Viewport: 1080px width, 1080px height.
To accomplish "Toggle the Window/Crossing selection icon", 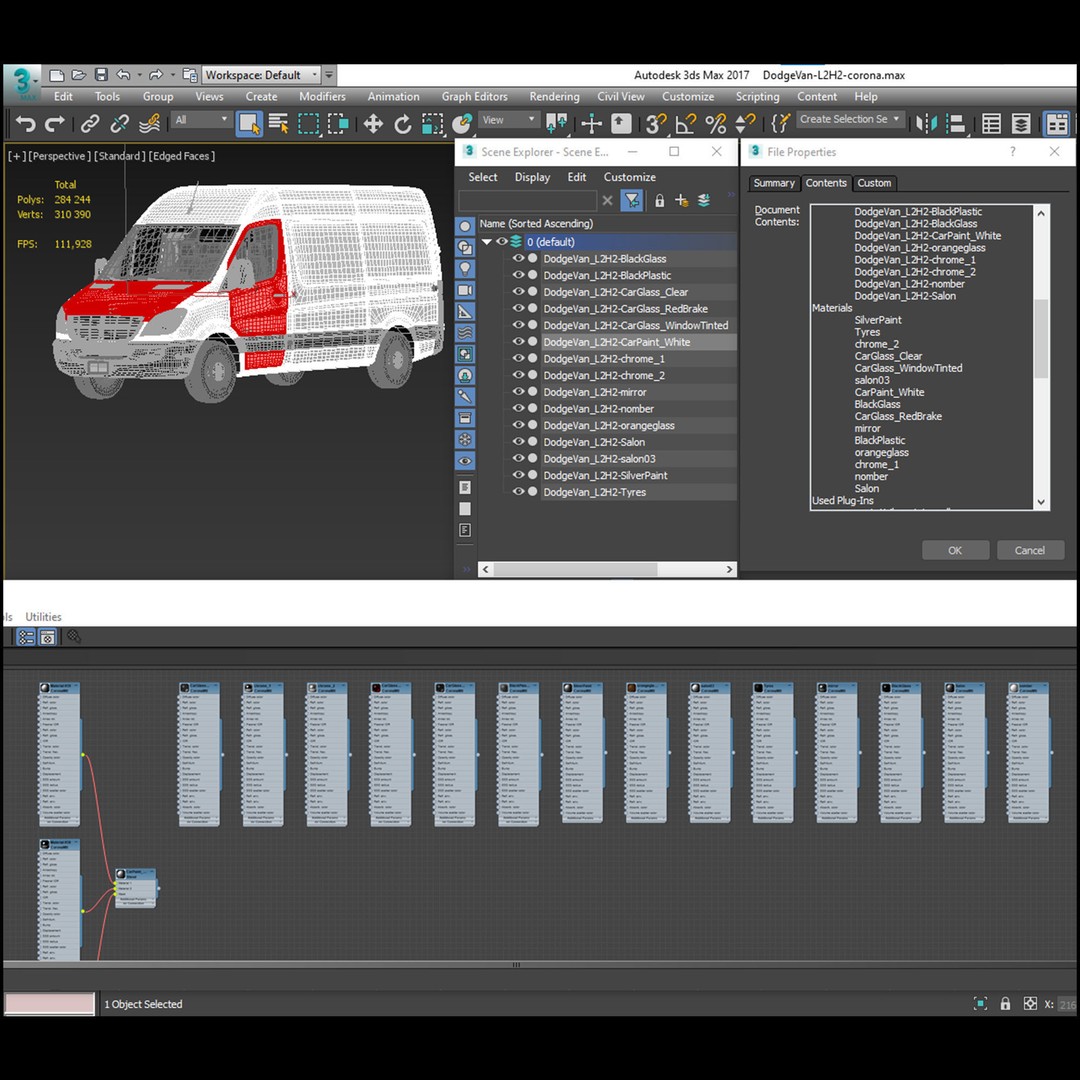I will (x=338, y=124).
